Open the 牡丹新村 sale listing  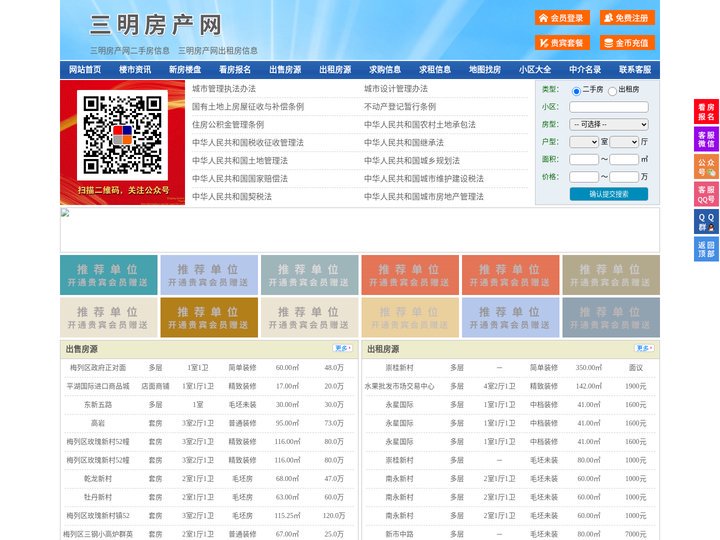tap(98, 497)
